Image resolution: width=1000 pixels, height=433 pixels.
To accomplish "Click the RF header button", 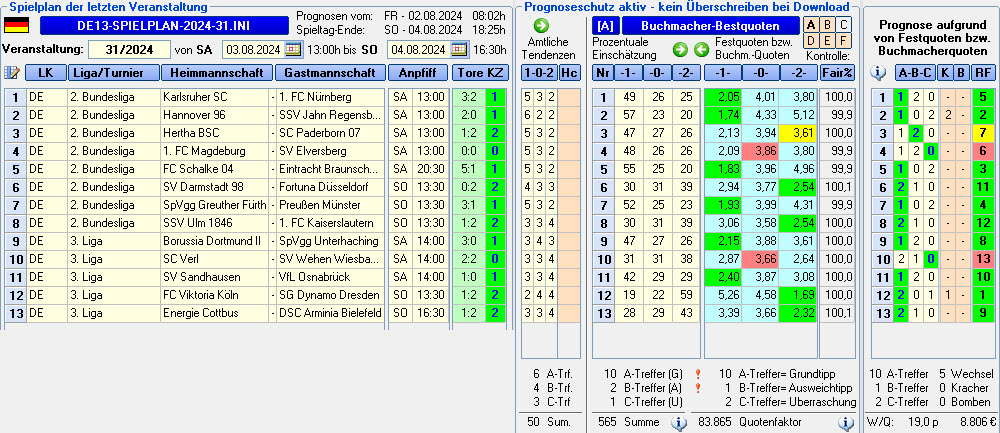I will (x=982, y=73).
